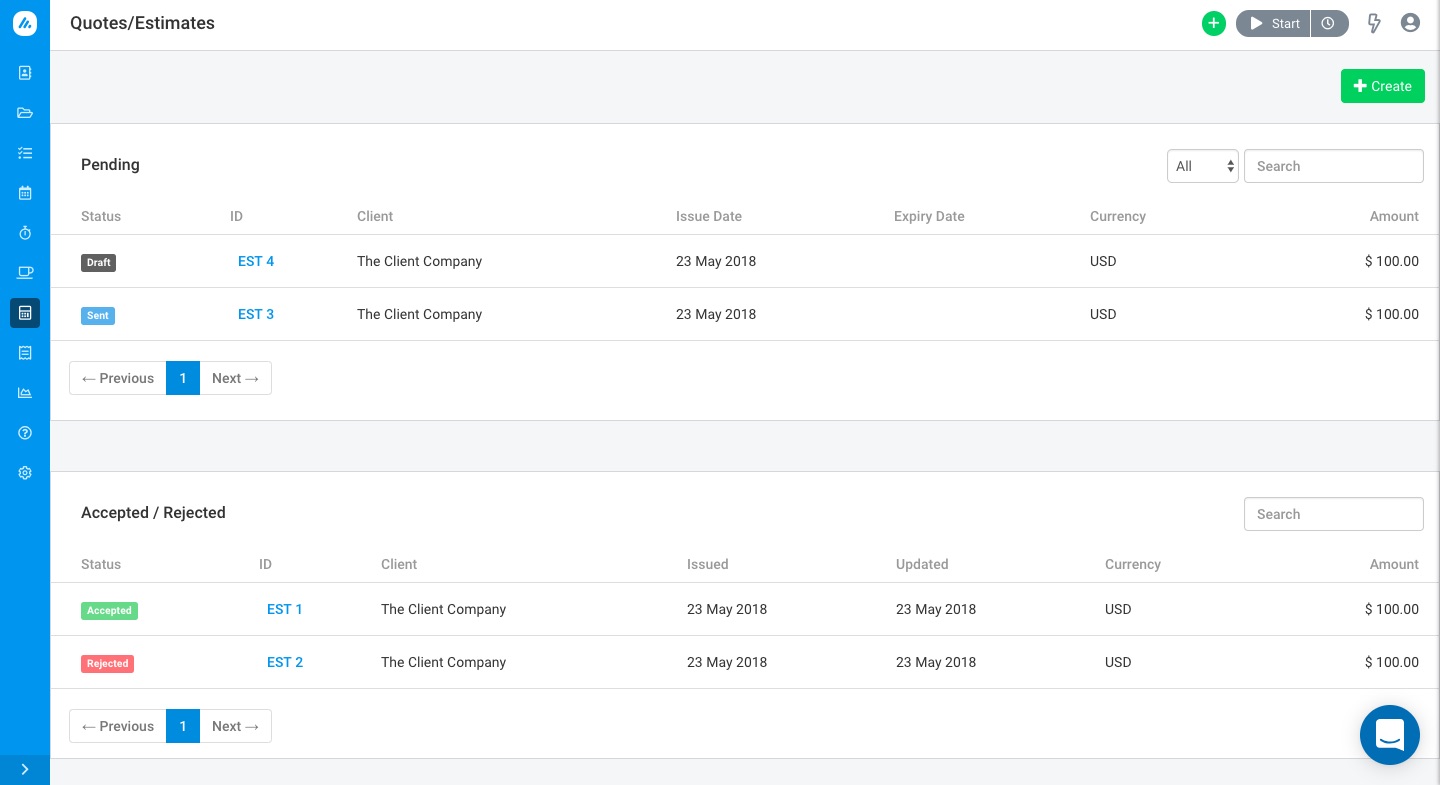This screenshot has height=785, width=1440.
Task: Click the Sent status badge
Action: pos(98,316)
